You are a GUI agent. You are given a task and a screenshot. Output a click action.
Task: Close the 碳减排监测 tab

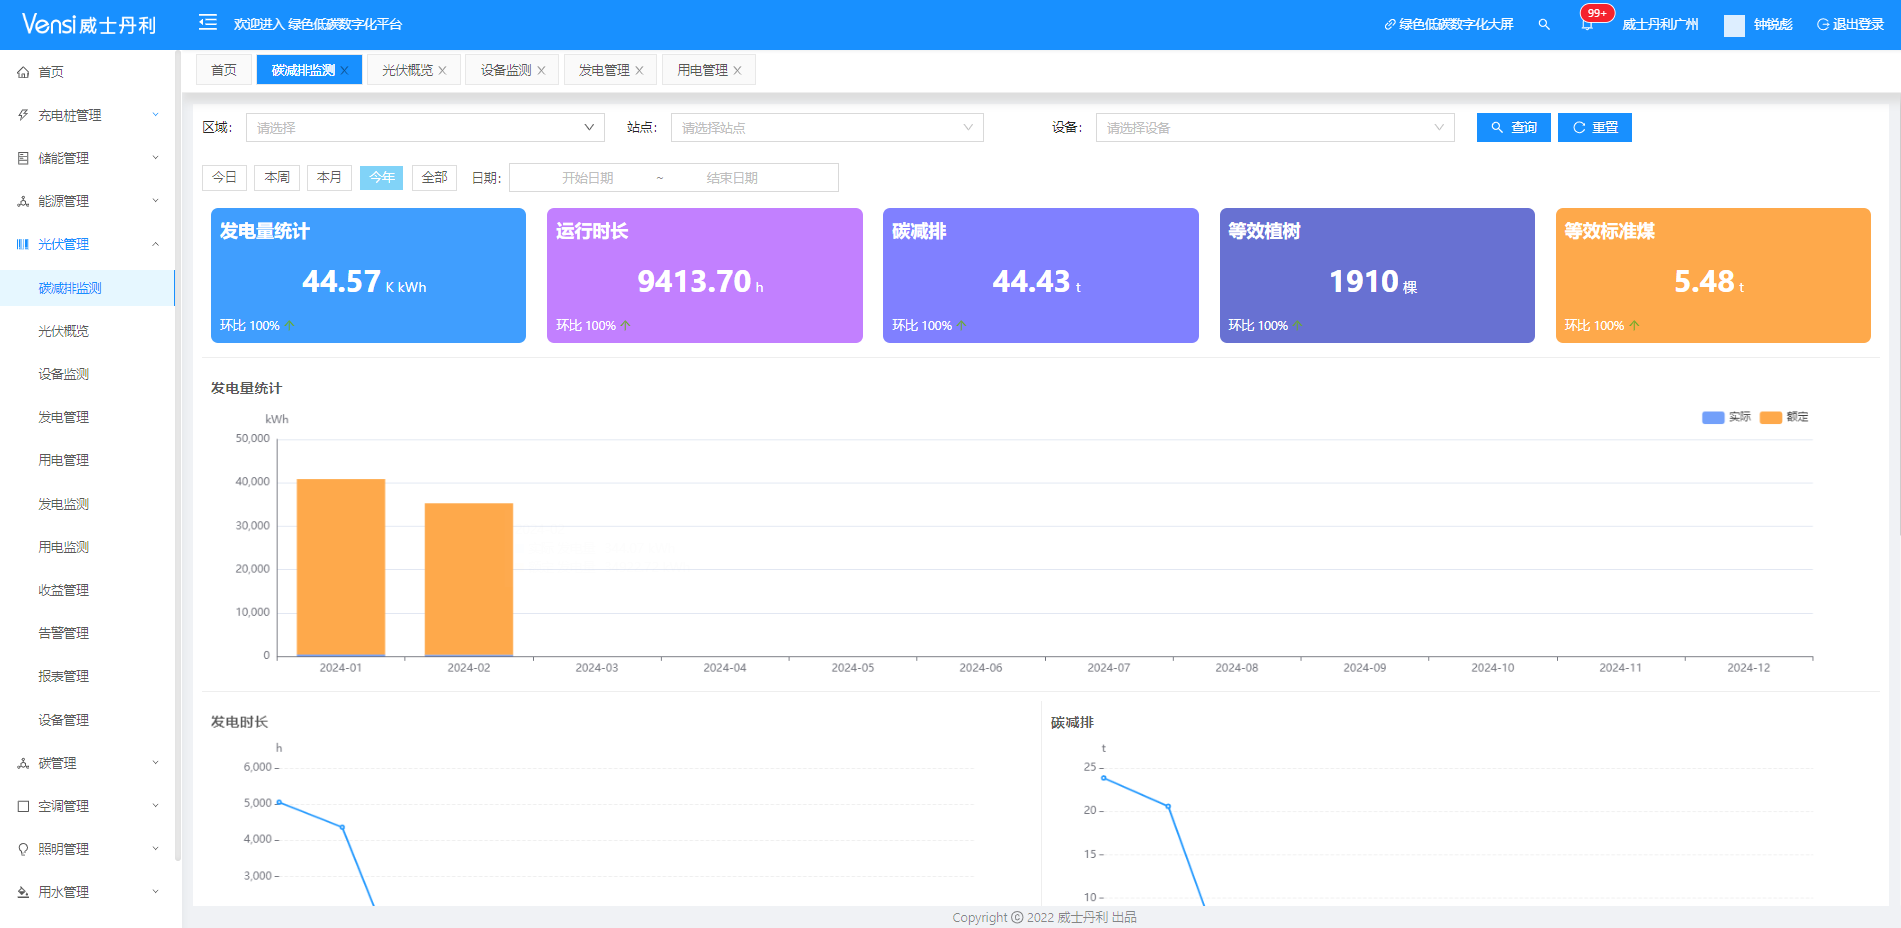(x=344, y=70)
